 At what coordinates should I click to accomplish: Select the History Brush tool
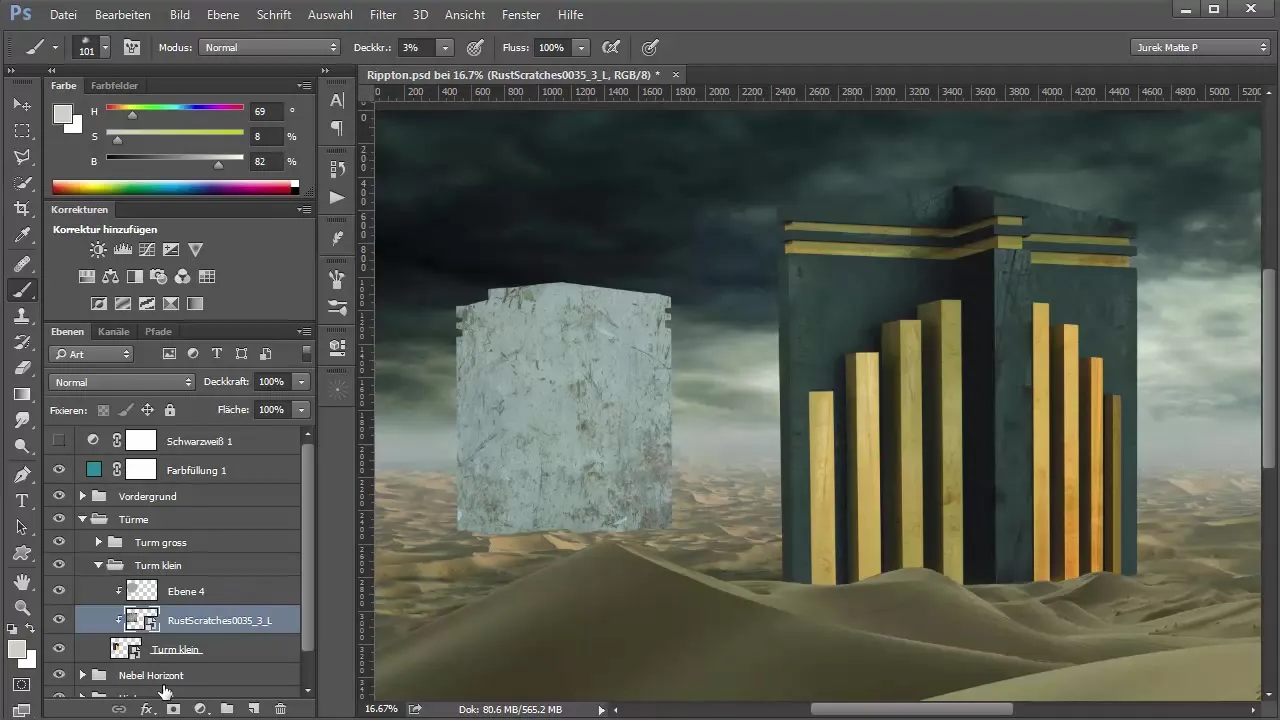(x=22, y=342)
